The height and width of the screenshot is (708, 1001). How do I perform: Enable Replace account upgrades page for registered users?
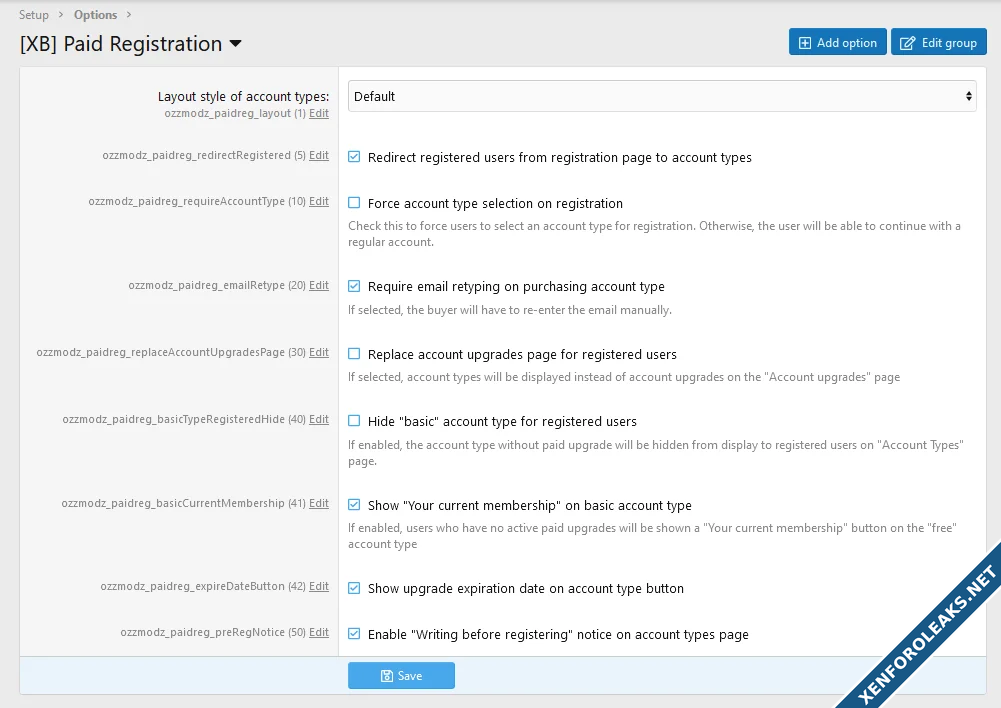point(354,354)
